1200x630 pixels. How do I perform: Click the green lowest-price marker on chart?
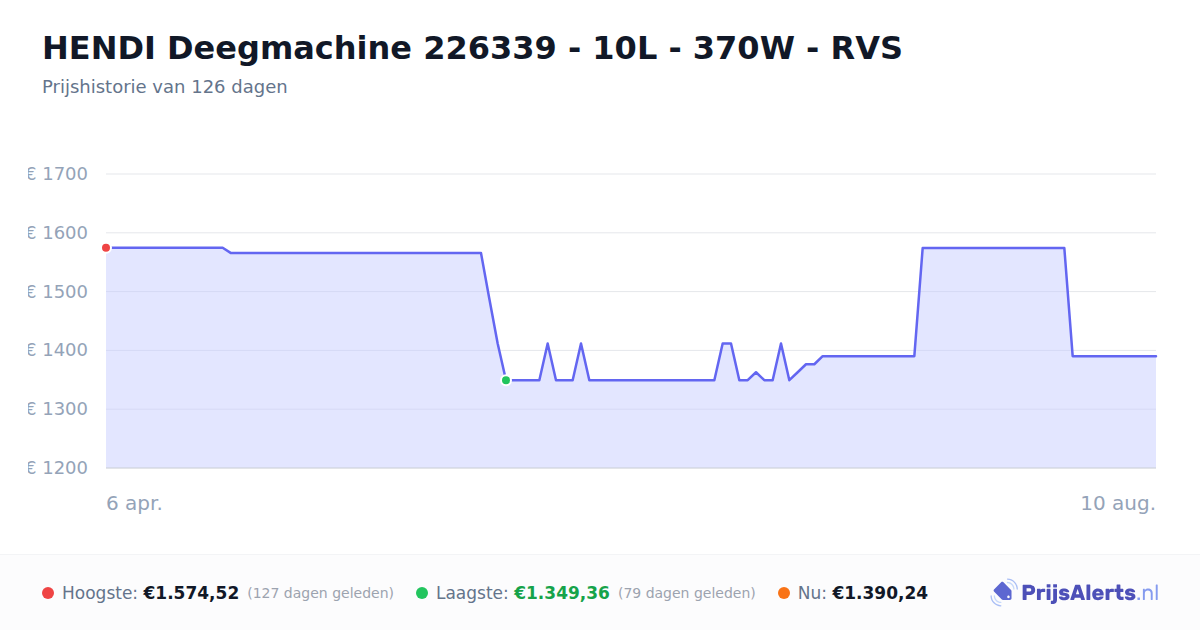click(x=506, y=380)
